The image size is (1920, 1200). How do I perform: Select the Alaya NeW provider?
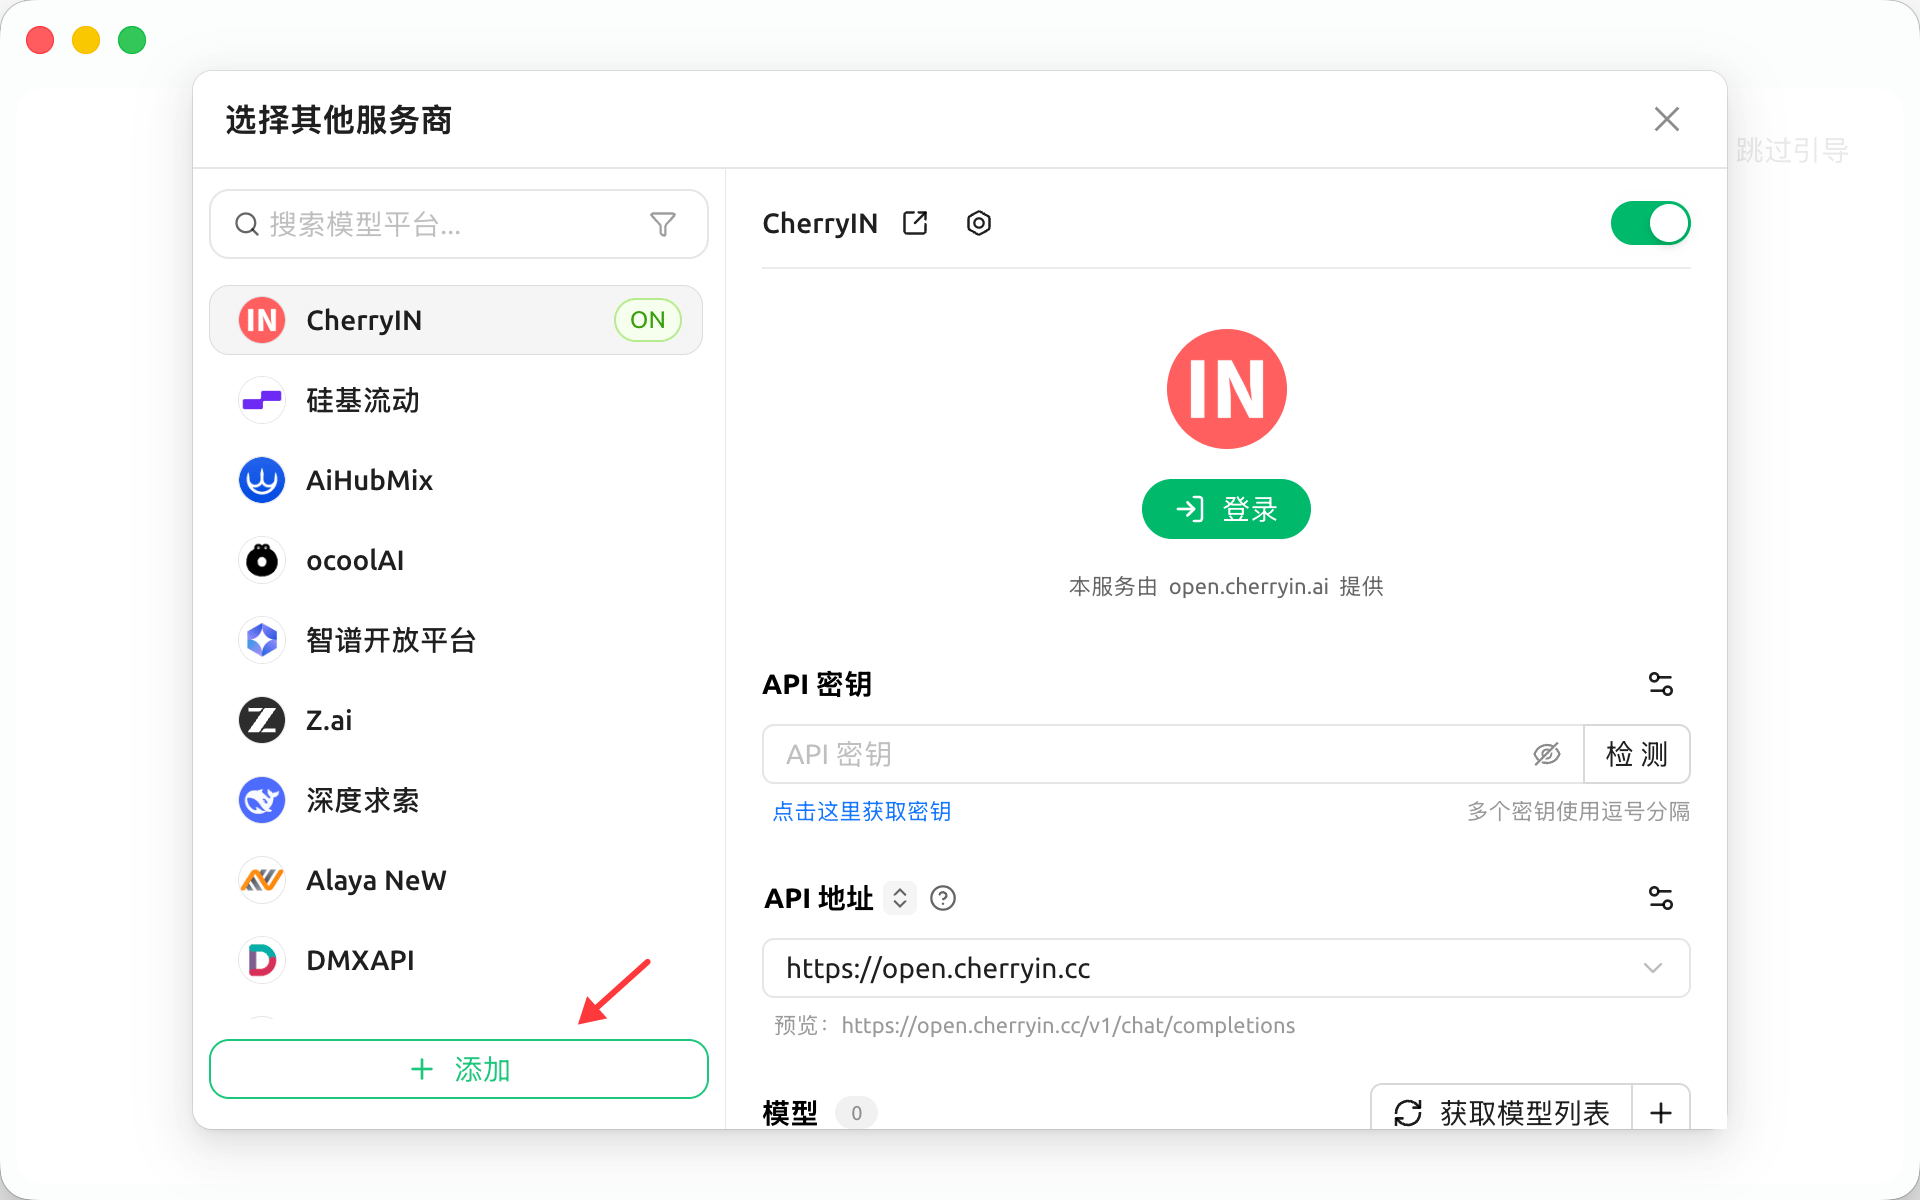[x=456, y=880]
